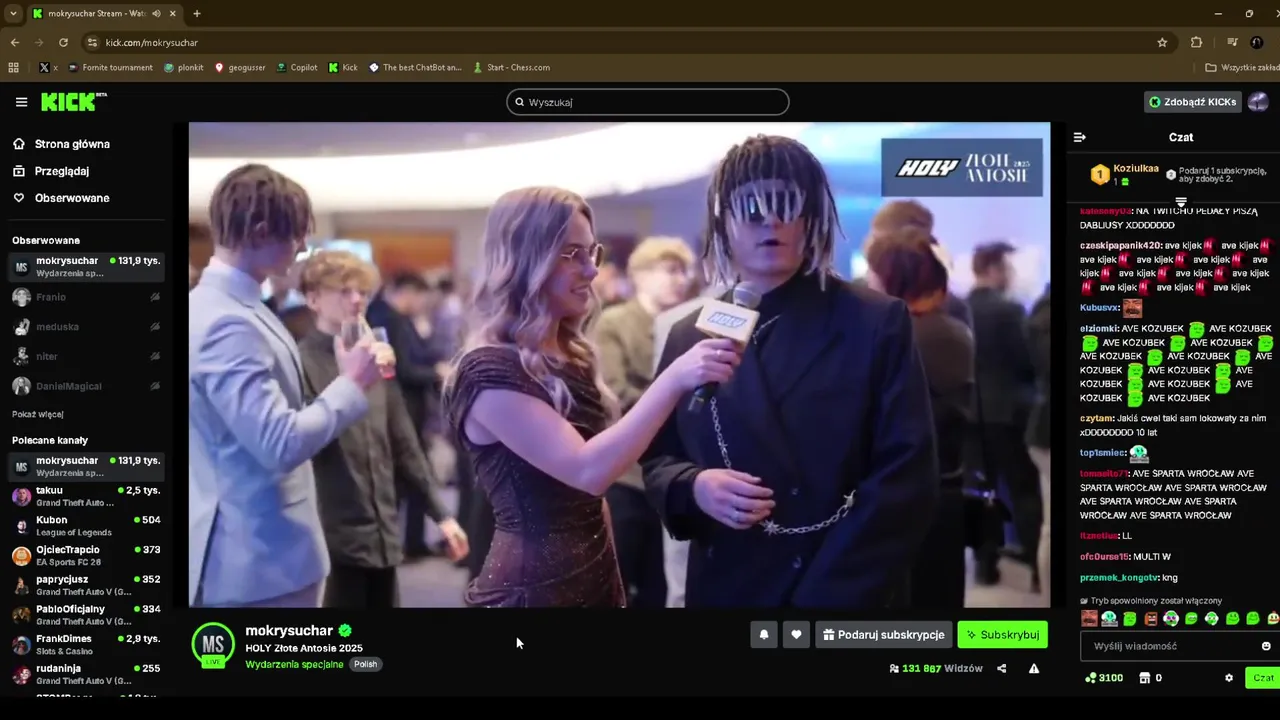This screenshot has width=1280, height=720.
Task: Open the Wydarzenia specjalne category link
Action: click(294, 664)
